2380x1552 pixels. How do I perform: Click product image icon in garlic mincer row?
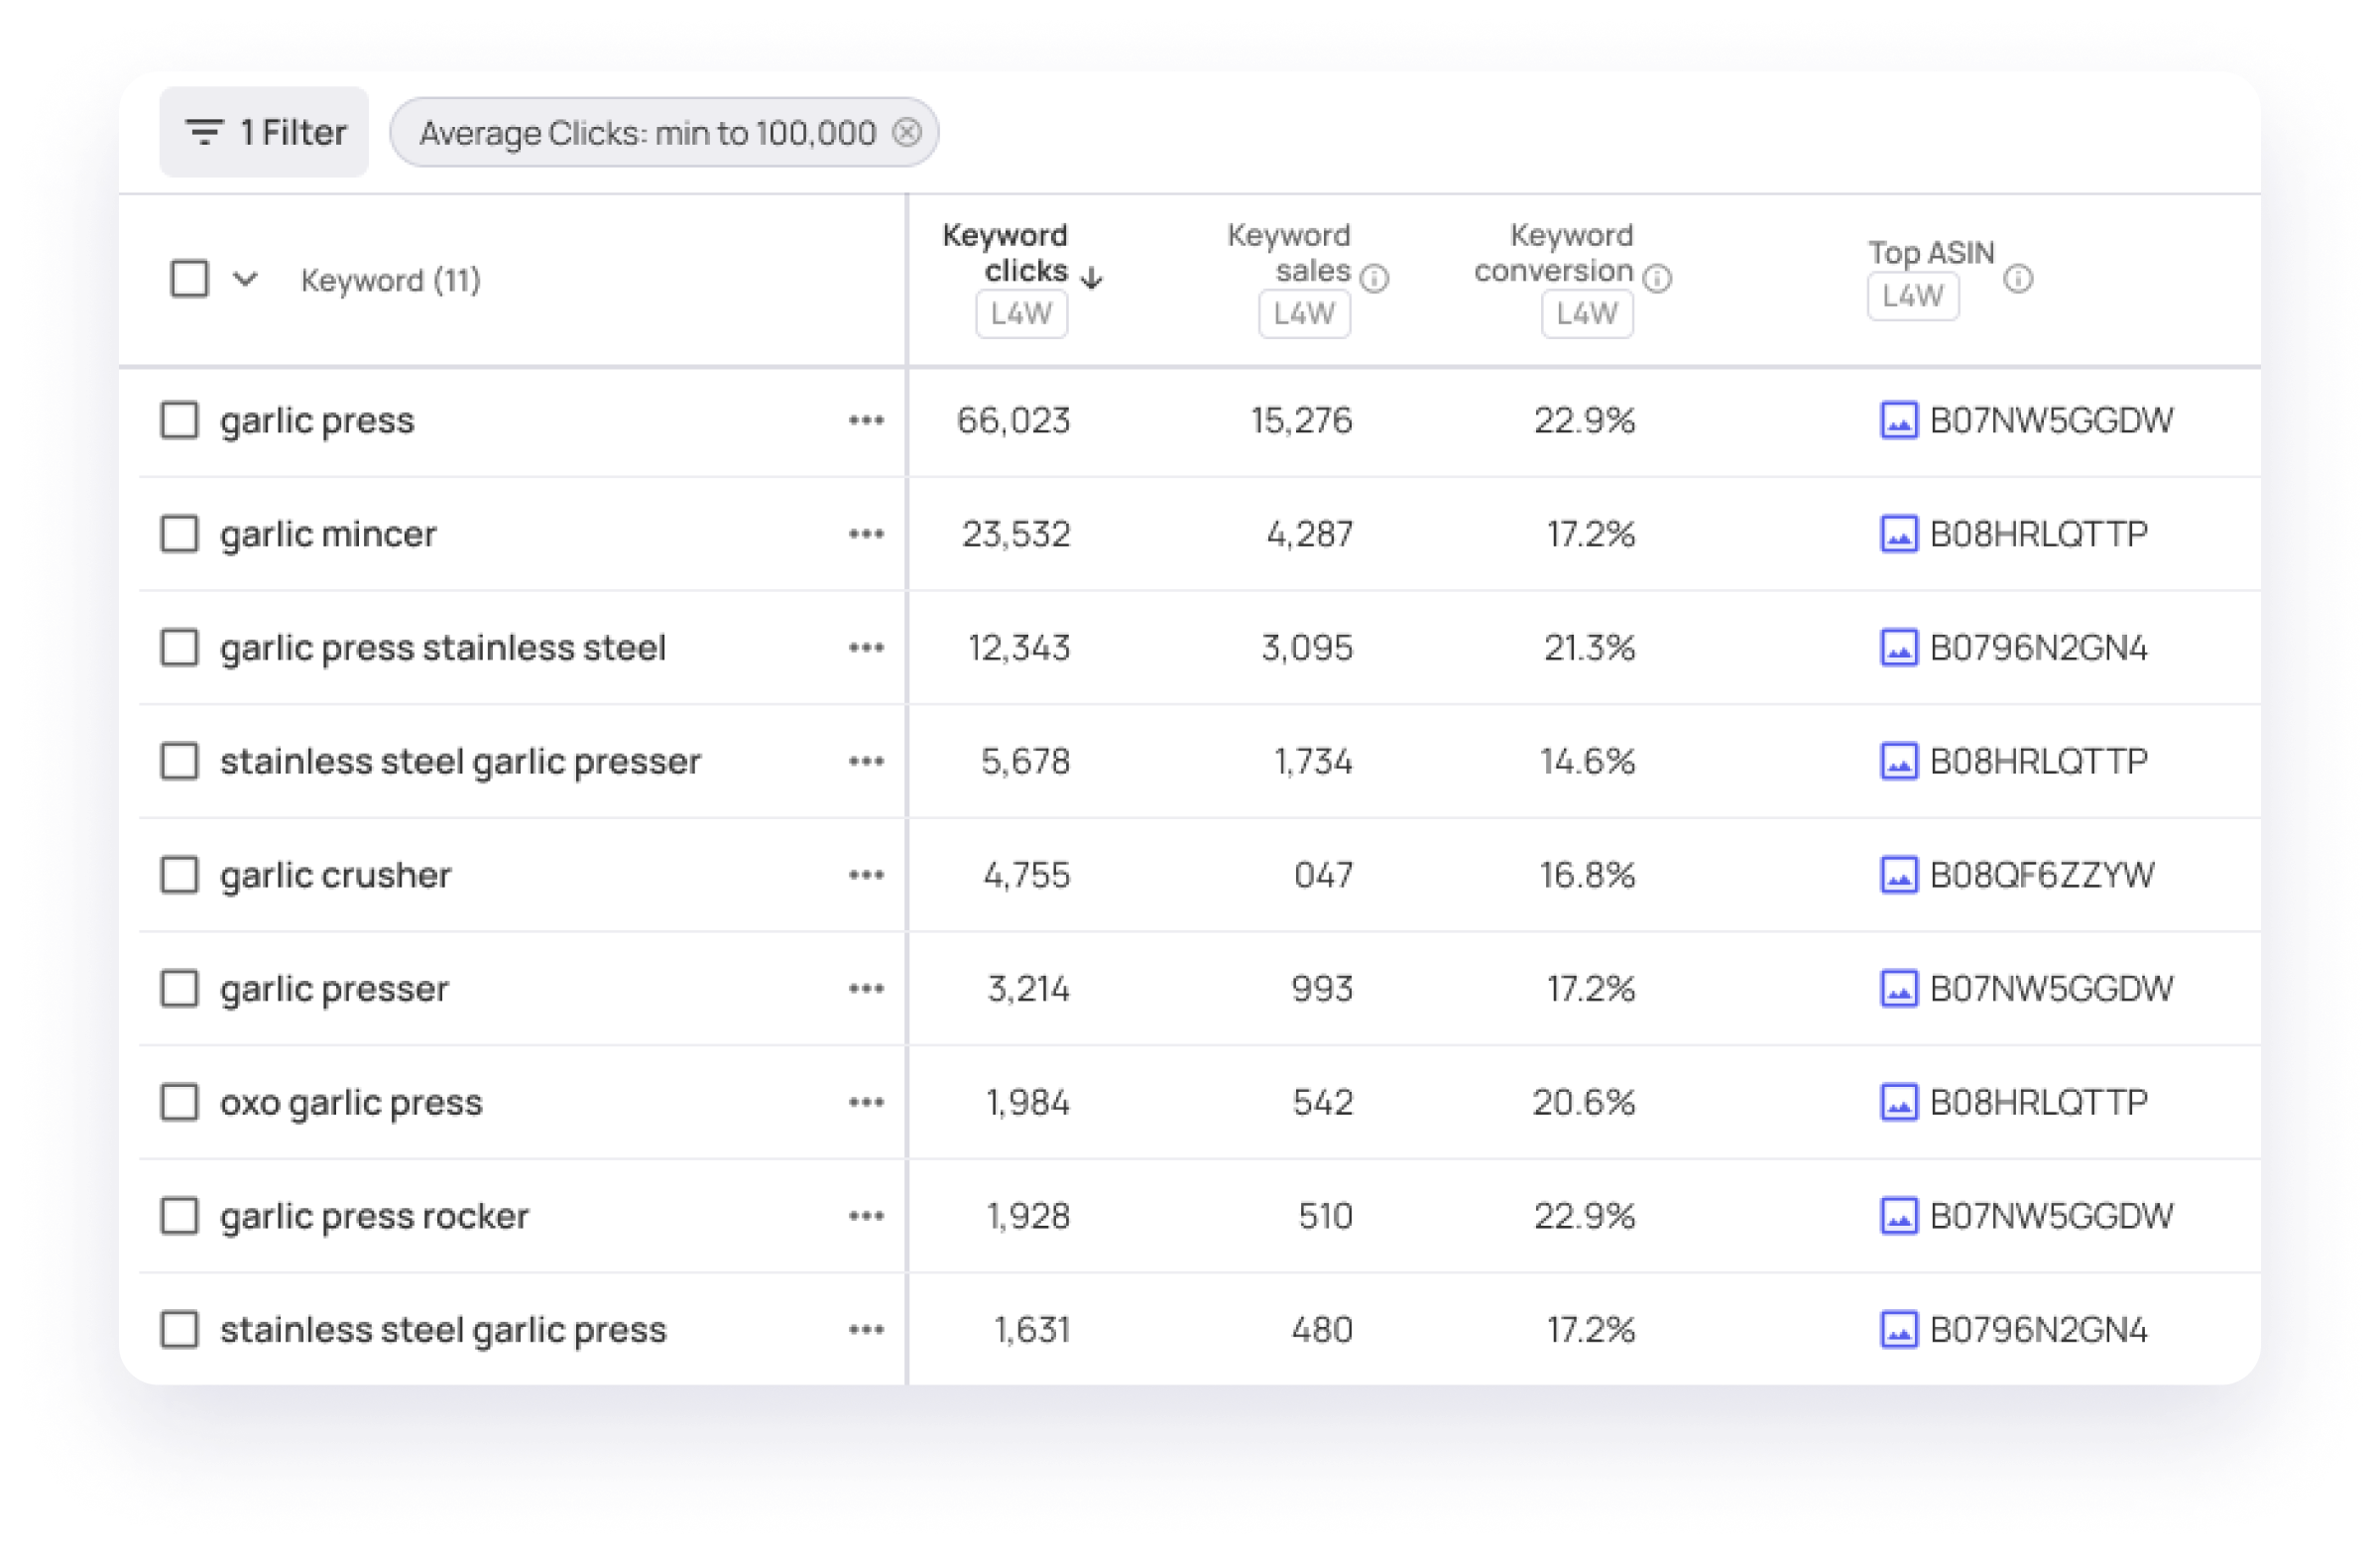click(1899, 534)
